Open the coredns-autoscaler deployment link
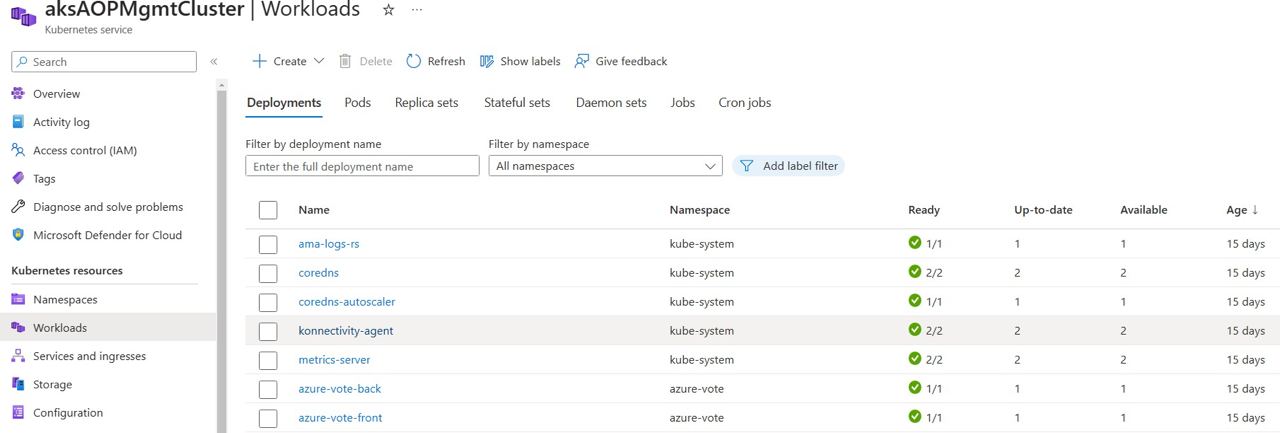Image resolution: width=1280 pixels, height=433 pixels. click(346, 302)
